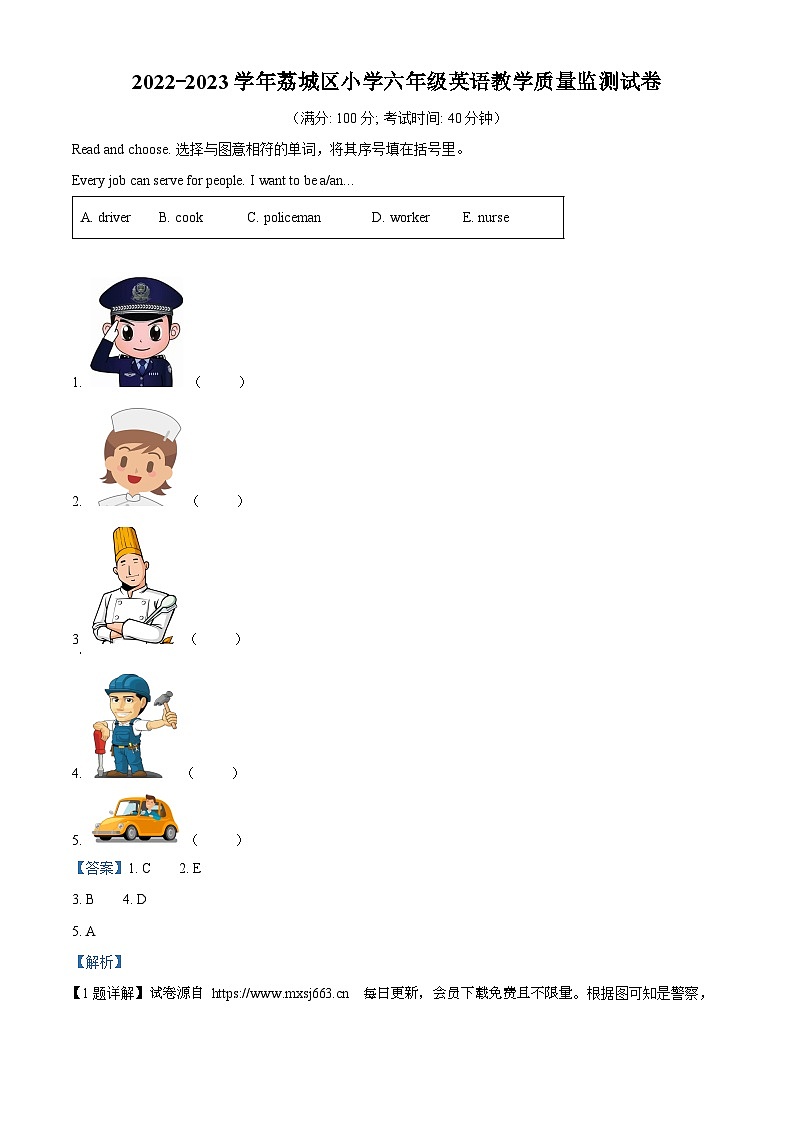Click the policeman cartoon image
The width and height of the screenshot is (794, 1123).
point(136,332)
